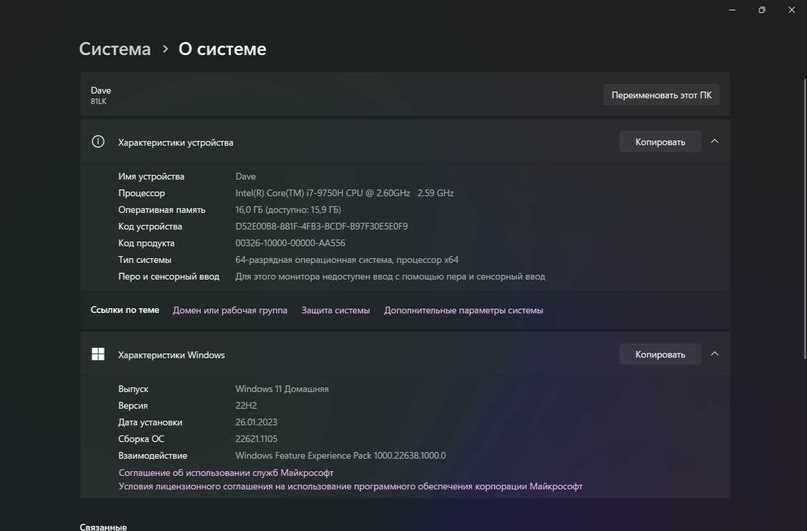
Task: Open Защита системы link
Action: [336, 310]
